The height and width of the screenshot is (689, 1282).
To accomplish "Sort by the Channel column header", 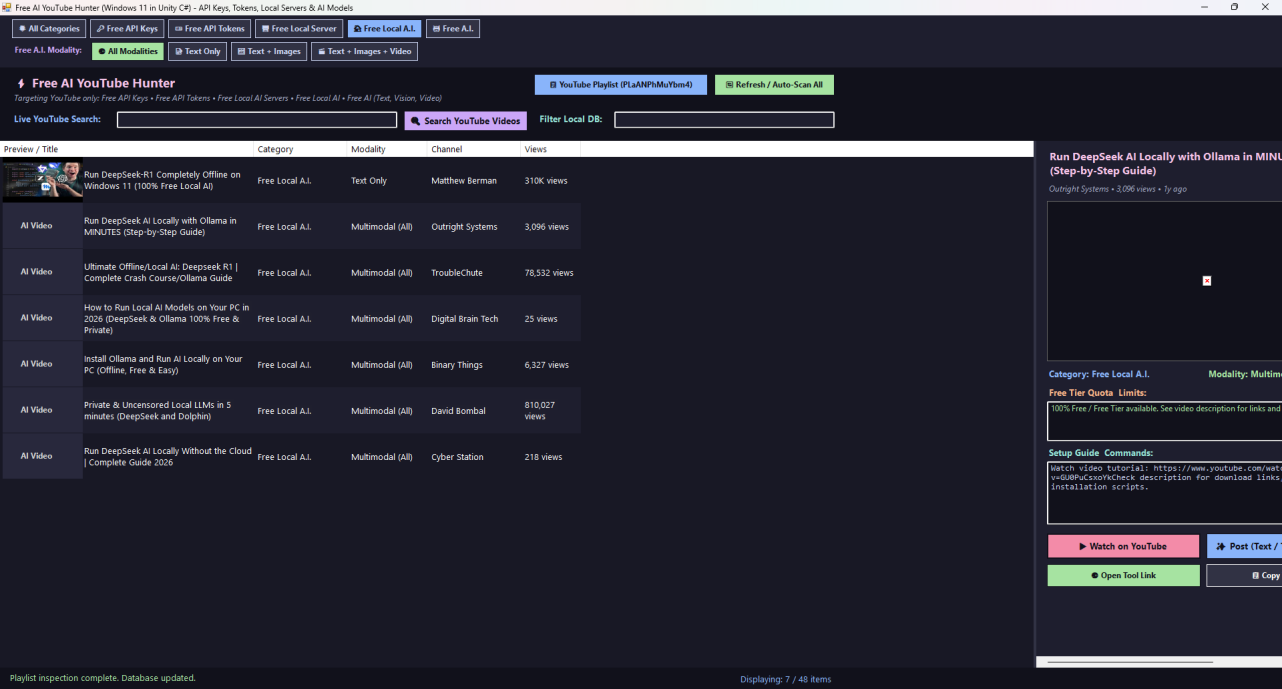I will (474, 149).
